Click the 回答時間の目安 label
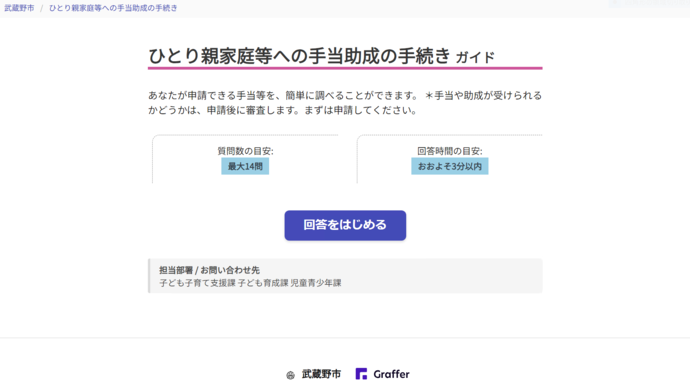 (450, 151)
